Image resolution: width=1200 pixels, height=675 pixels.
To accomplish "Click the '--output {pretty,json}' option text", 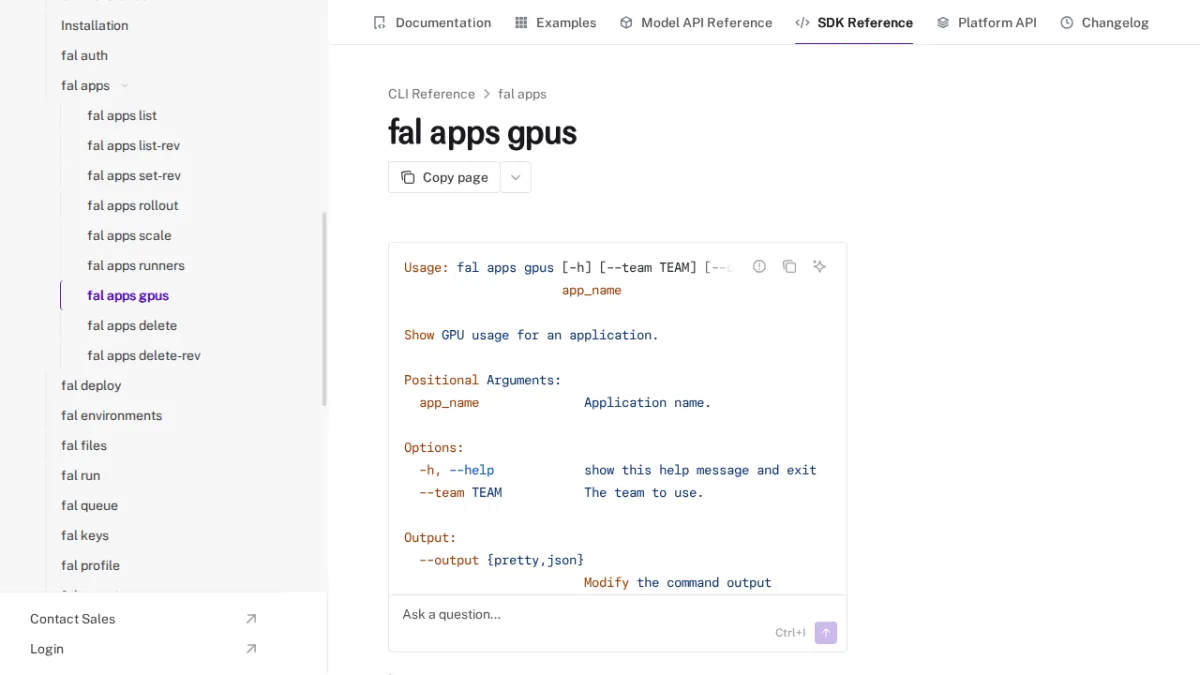I will 501,560.
